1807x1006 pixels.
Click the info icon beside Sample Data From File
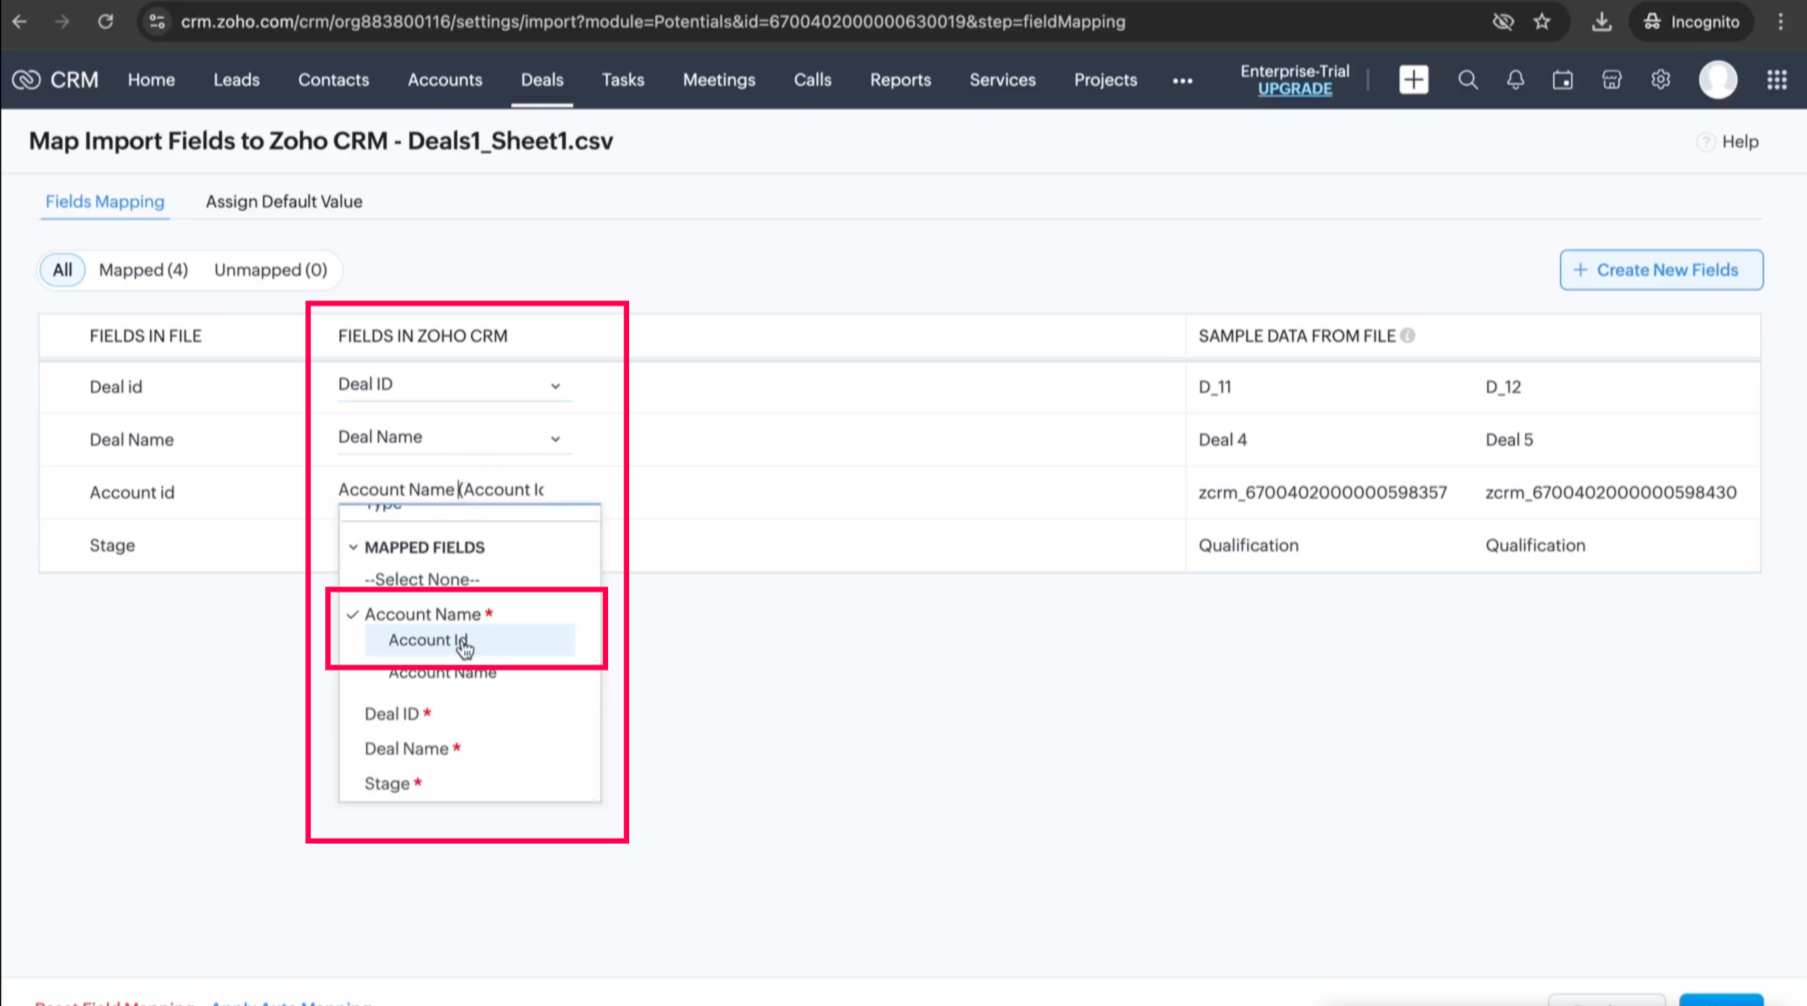click(x=1407, y=336)
